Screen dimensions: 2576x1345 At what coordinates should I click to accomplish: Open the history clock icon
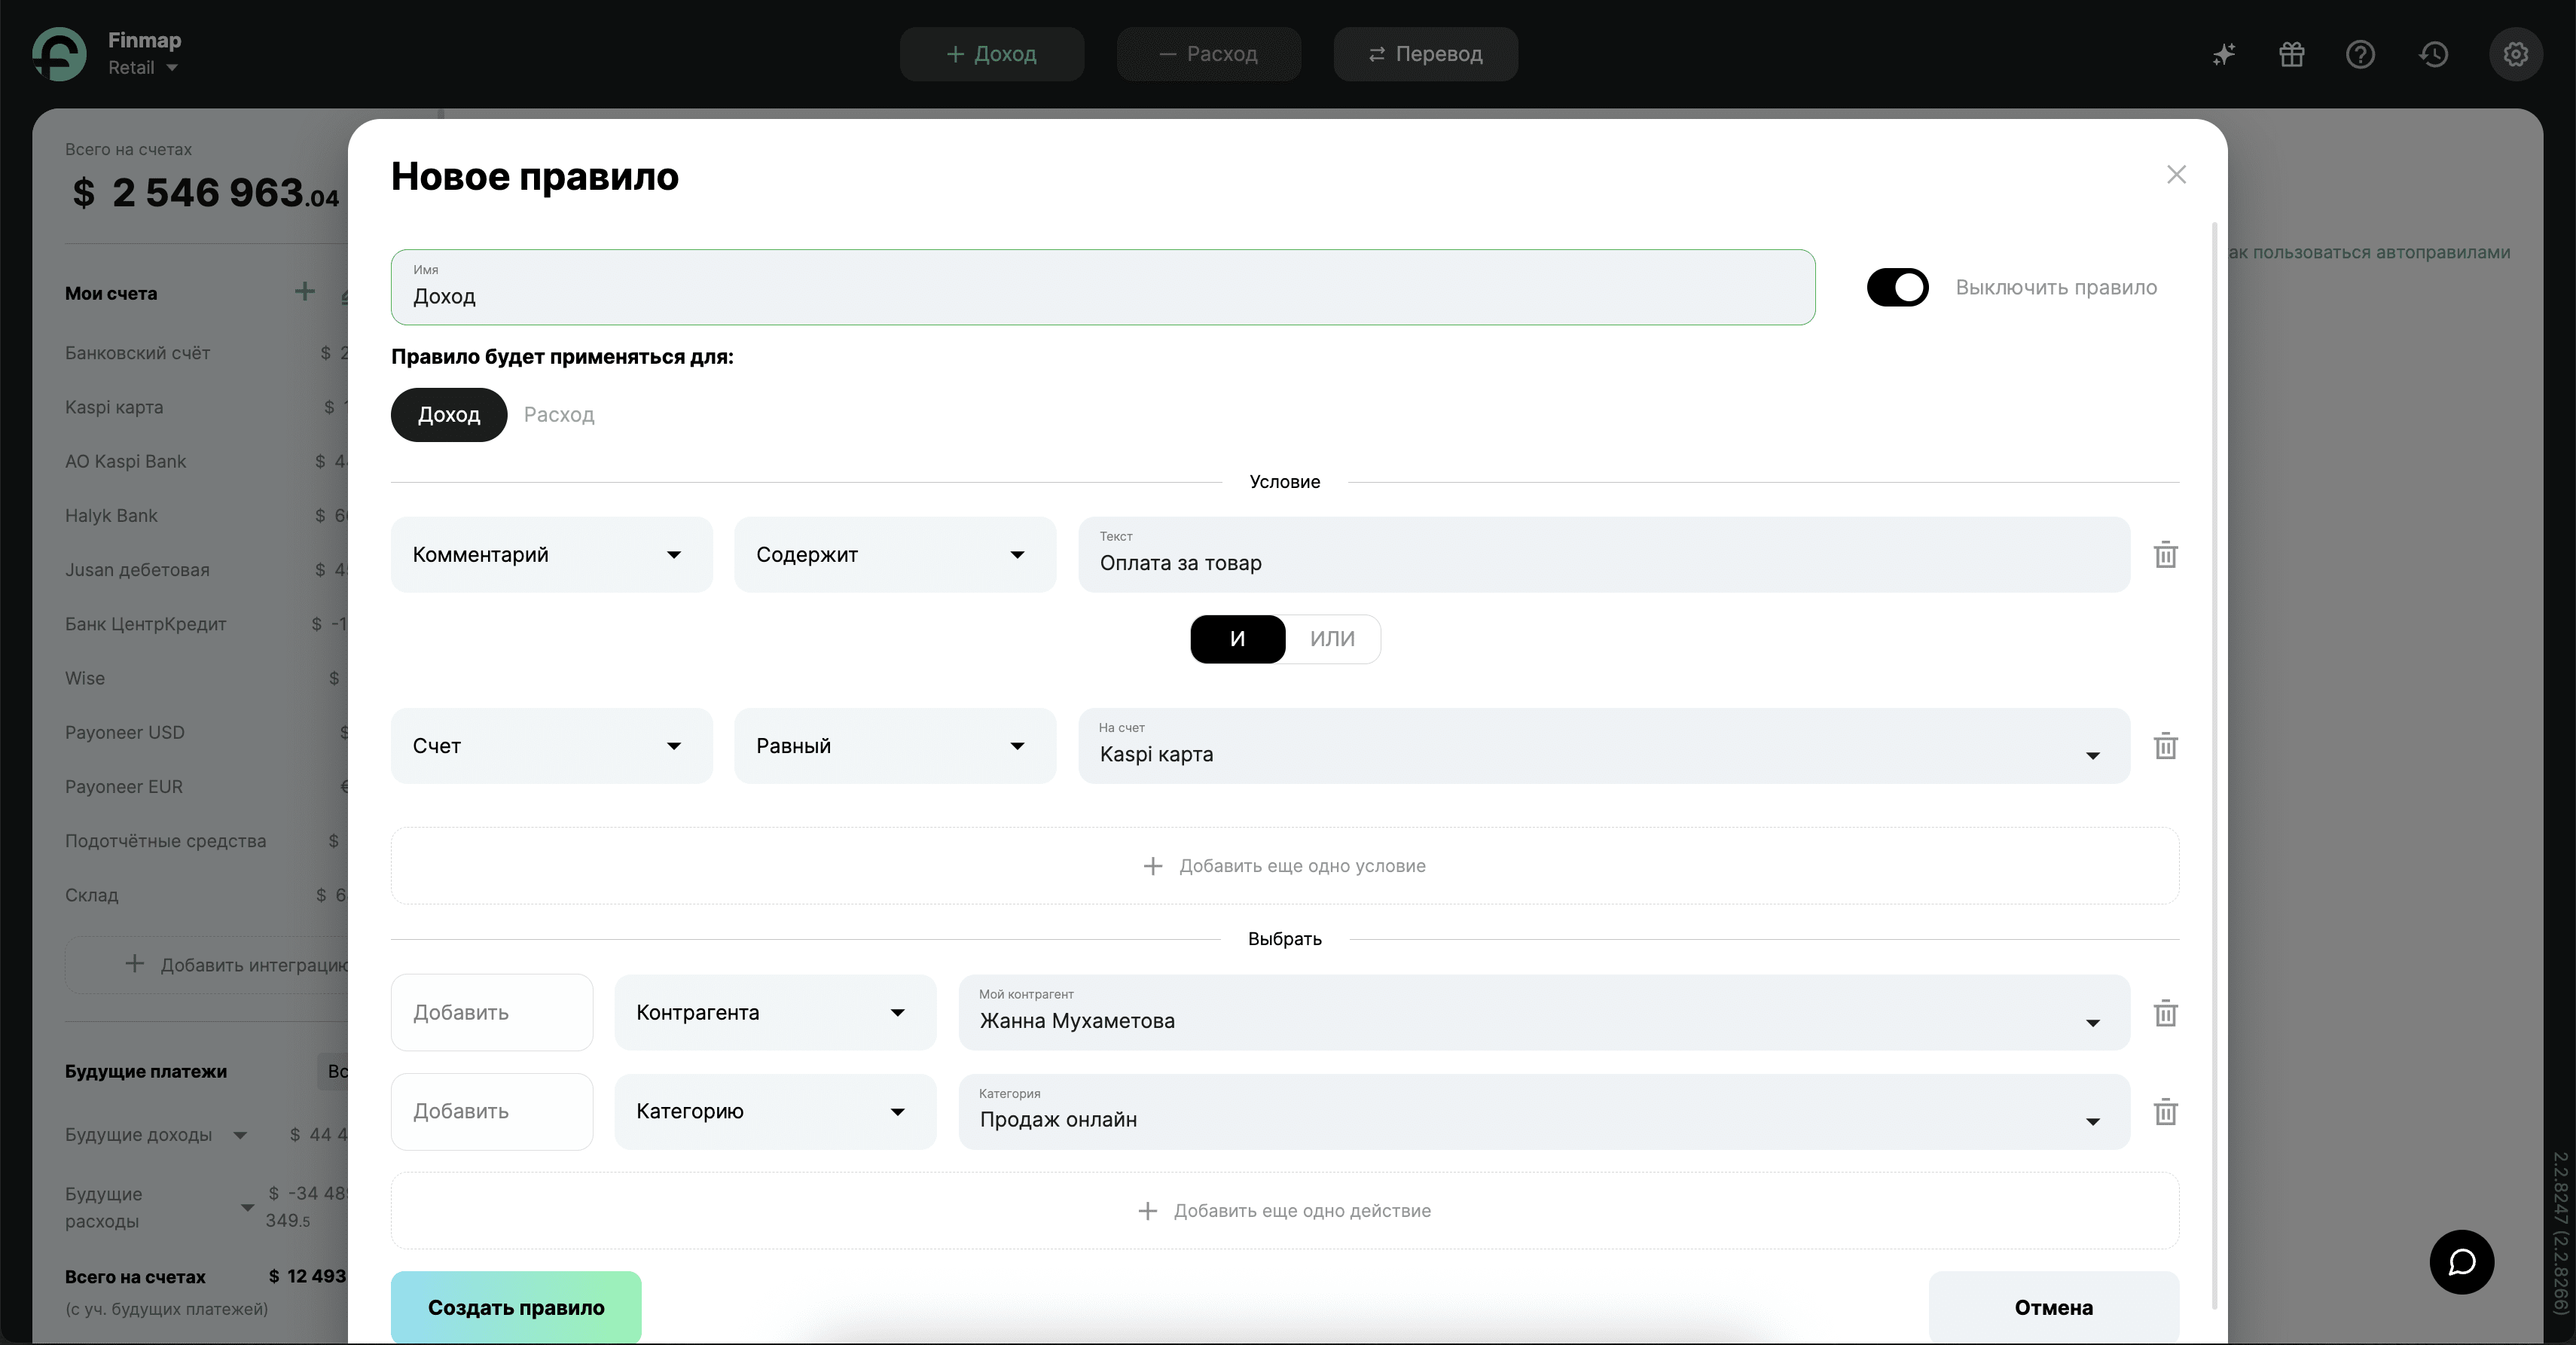coord(2433,54)
